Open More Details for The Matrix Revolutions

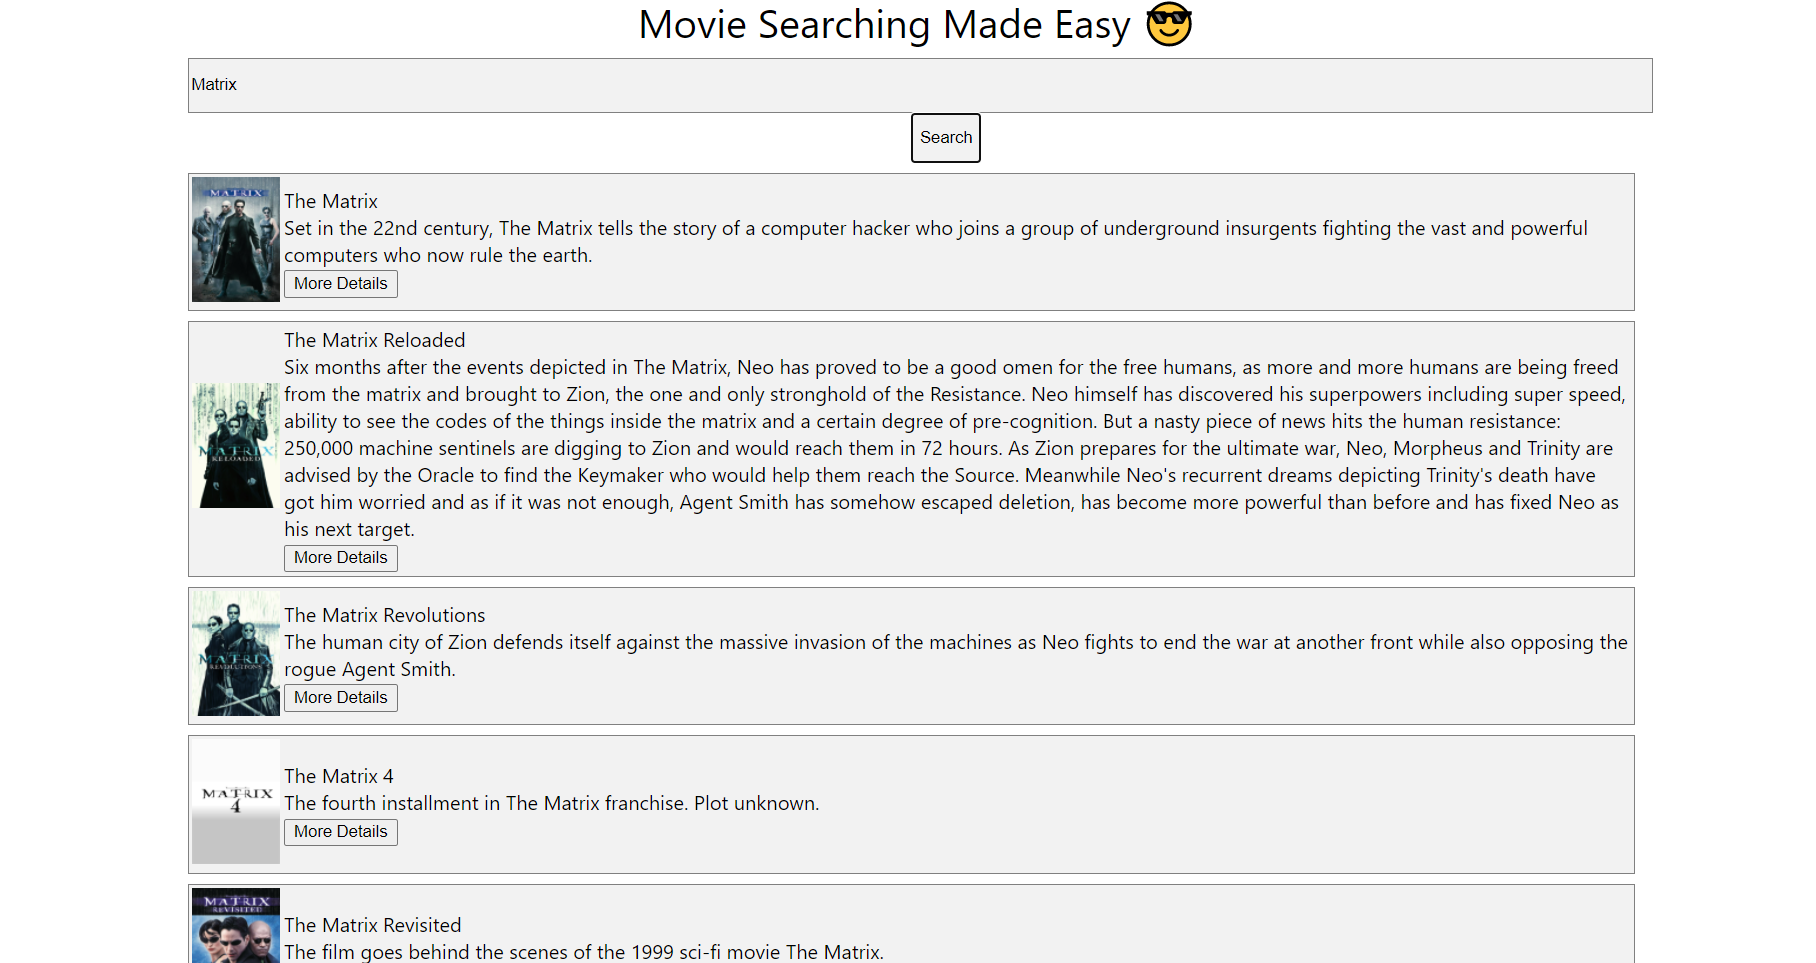(x=340, y=697)
